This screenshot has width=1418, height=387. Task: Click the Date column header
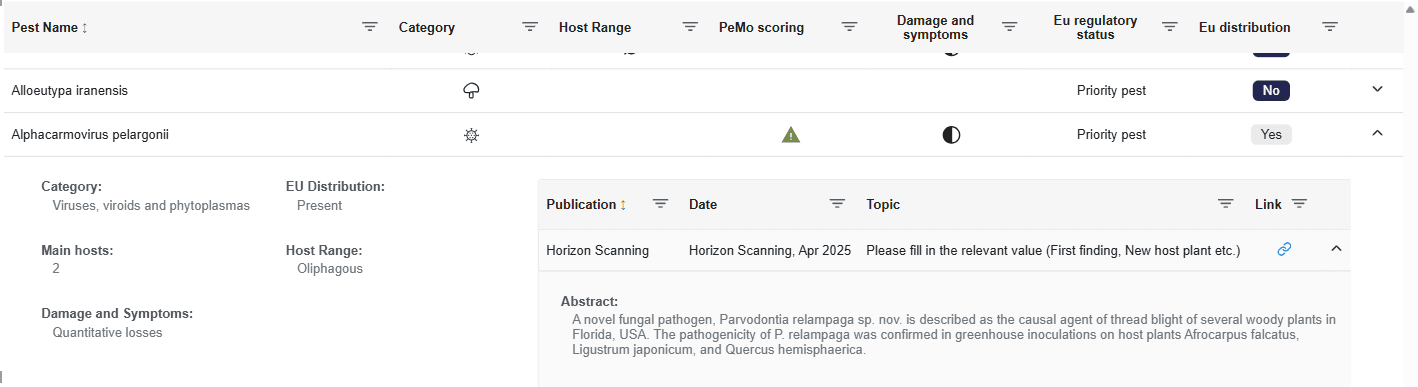click(x=703, y=204)
